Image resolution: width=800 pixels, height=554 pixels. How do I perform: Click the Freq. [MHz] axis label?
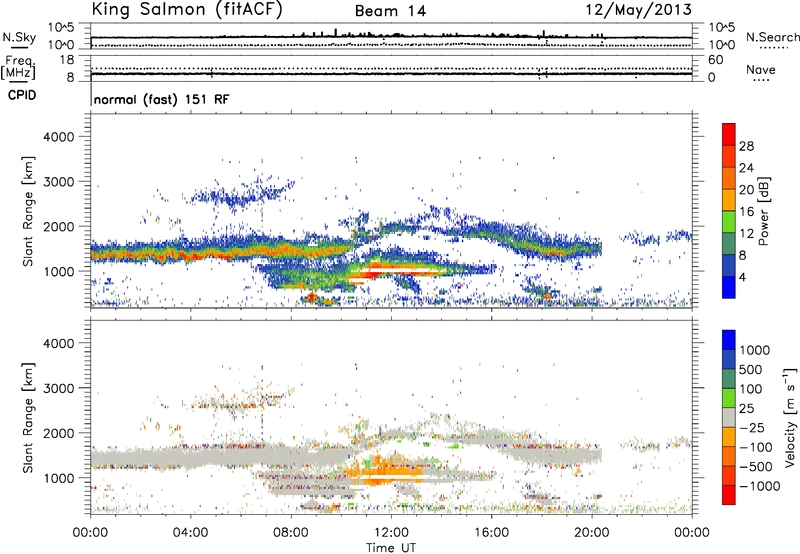pyautogui.click(x=18, y=68)
